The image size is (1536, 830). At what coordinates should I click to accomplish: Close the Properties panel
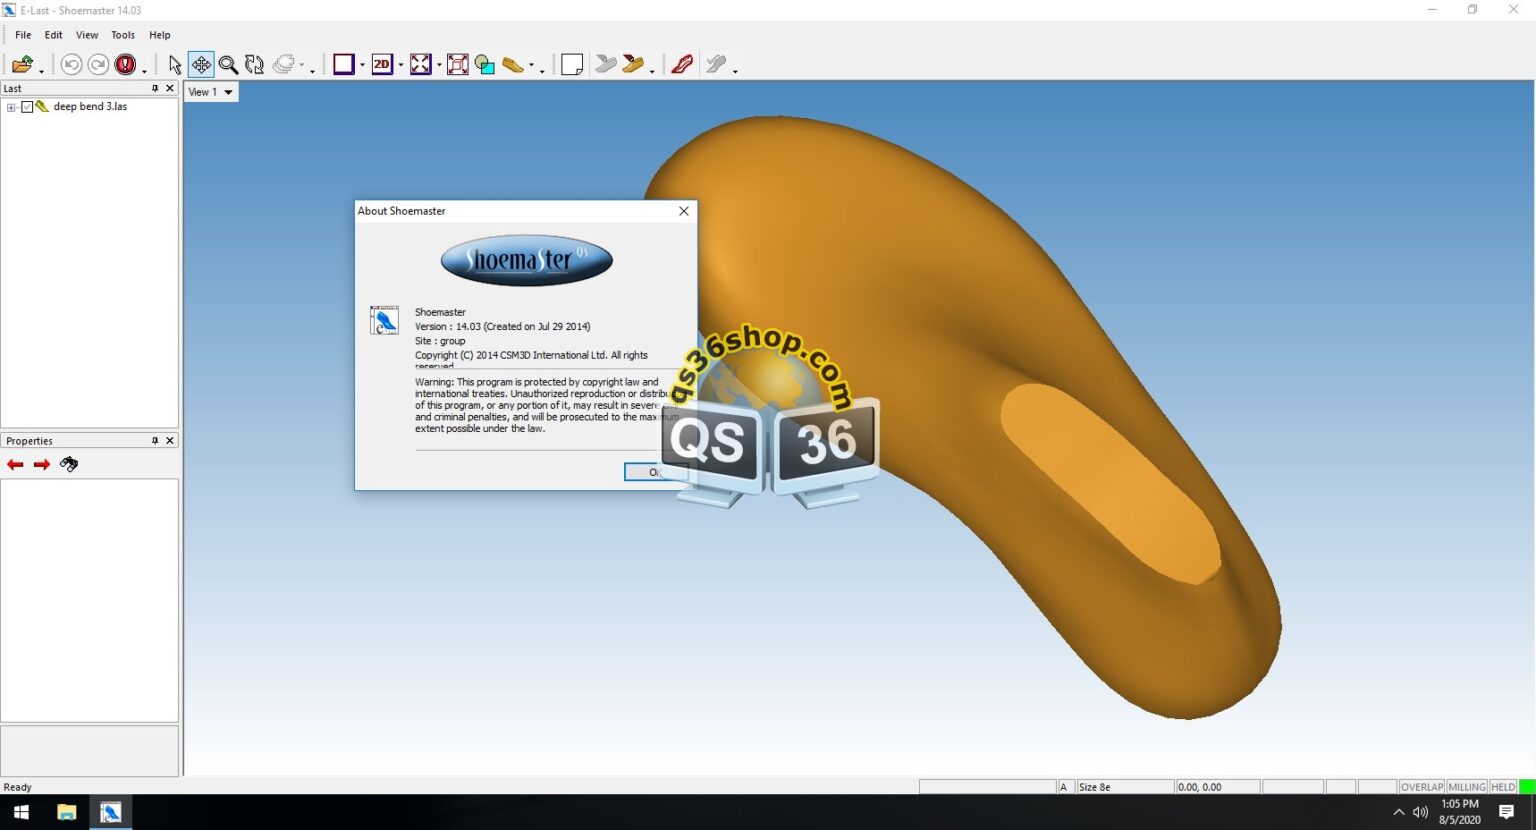point(170,441)
